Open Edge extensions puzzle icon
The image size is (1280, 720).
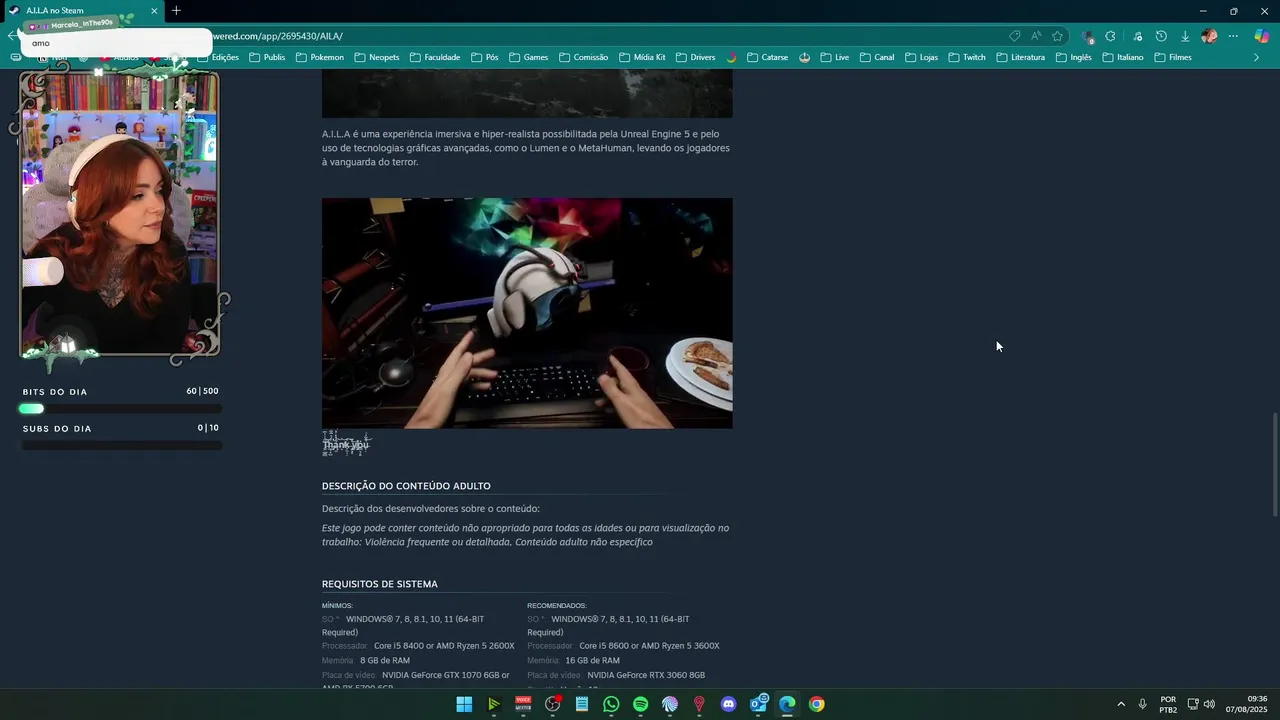point(1110,36)
